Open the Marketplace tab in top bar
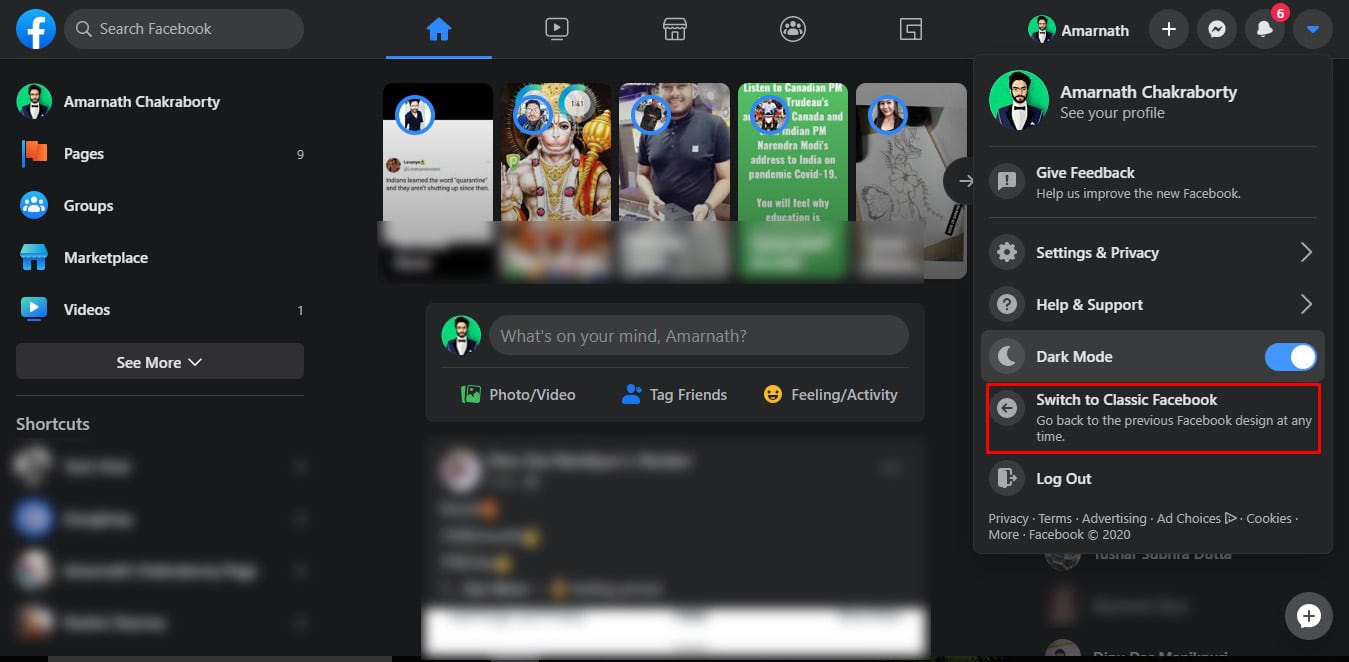 [x=675, y=30]
